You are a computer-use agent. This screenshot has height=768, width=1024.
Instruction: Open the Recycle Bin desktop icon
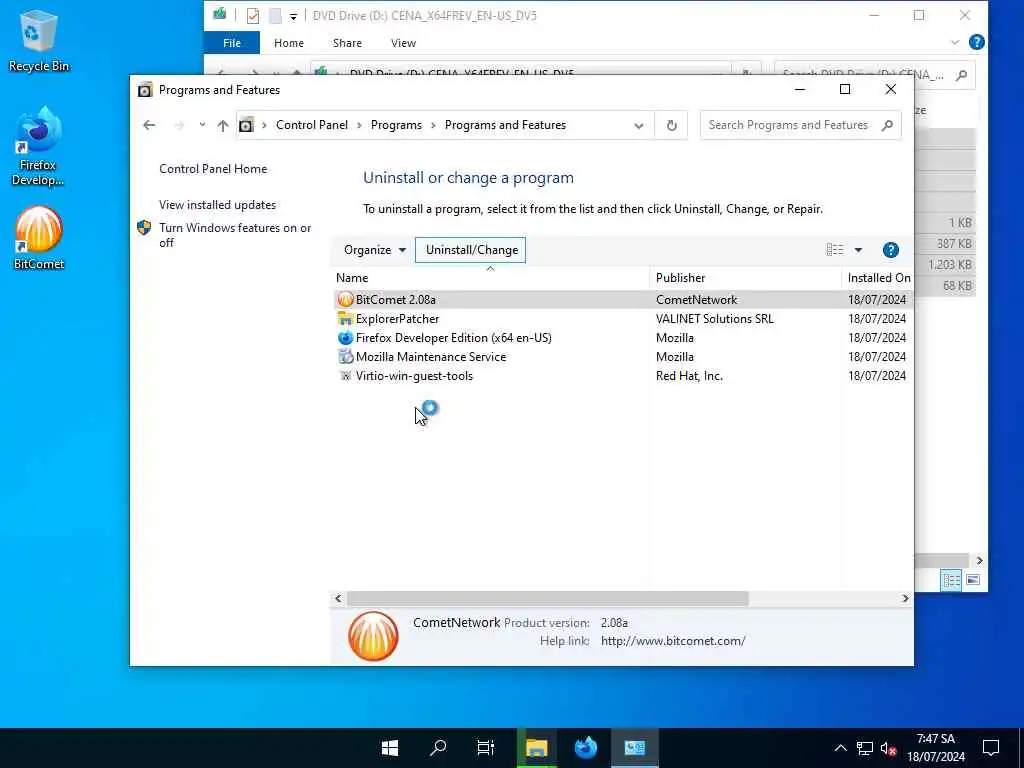pyautogui.click(x=39, y=40)
